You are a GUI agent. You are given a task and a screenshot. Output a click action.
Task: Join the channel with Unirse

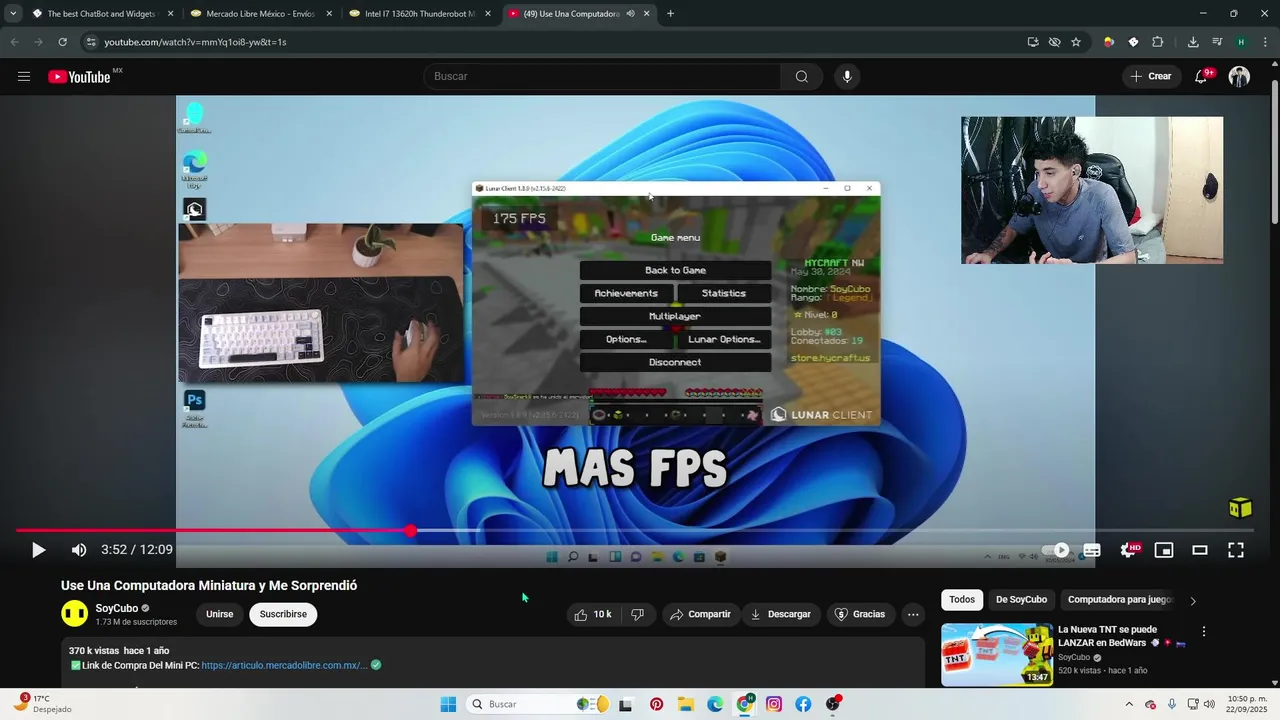click(x=219, y=614)
